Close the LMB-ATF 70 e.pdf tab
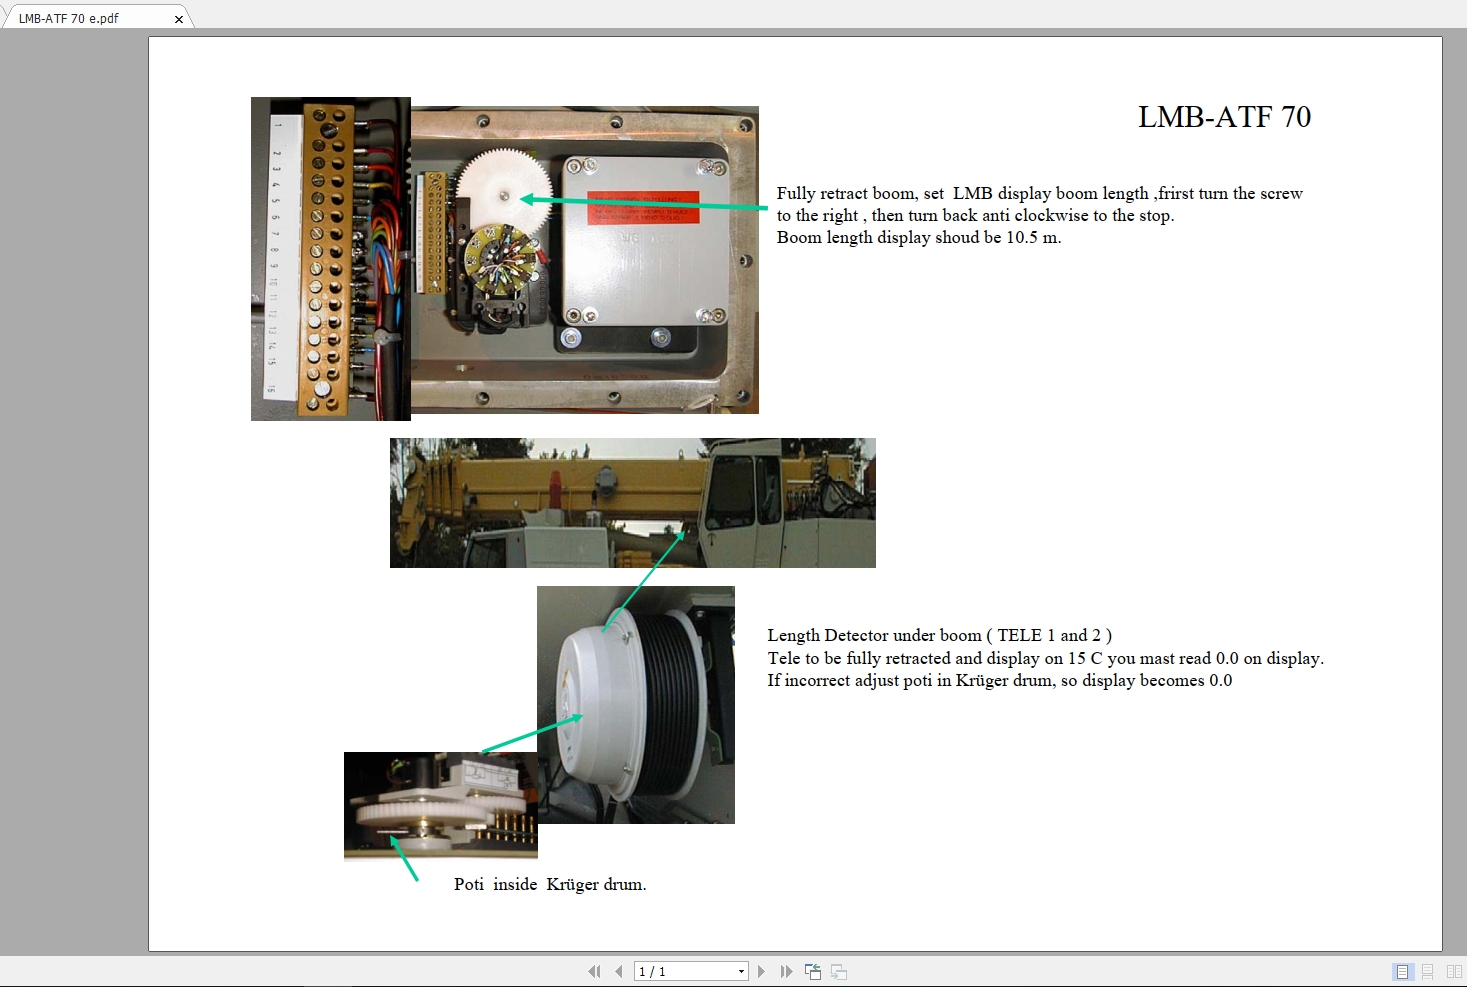Screen dimensions: 1467x987 tap(179, 17)
